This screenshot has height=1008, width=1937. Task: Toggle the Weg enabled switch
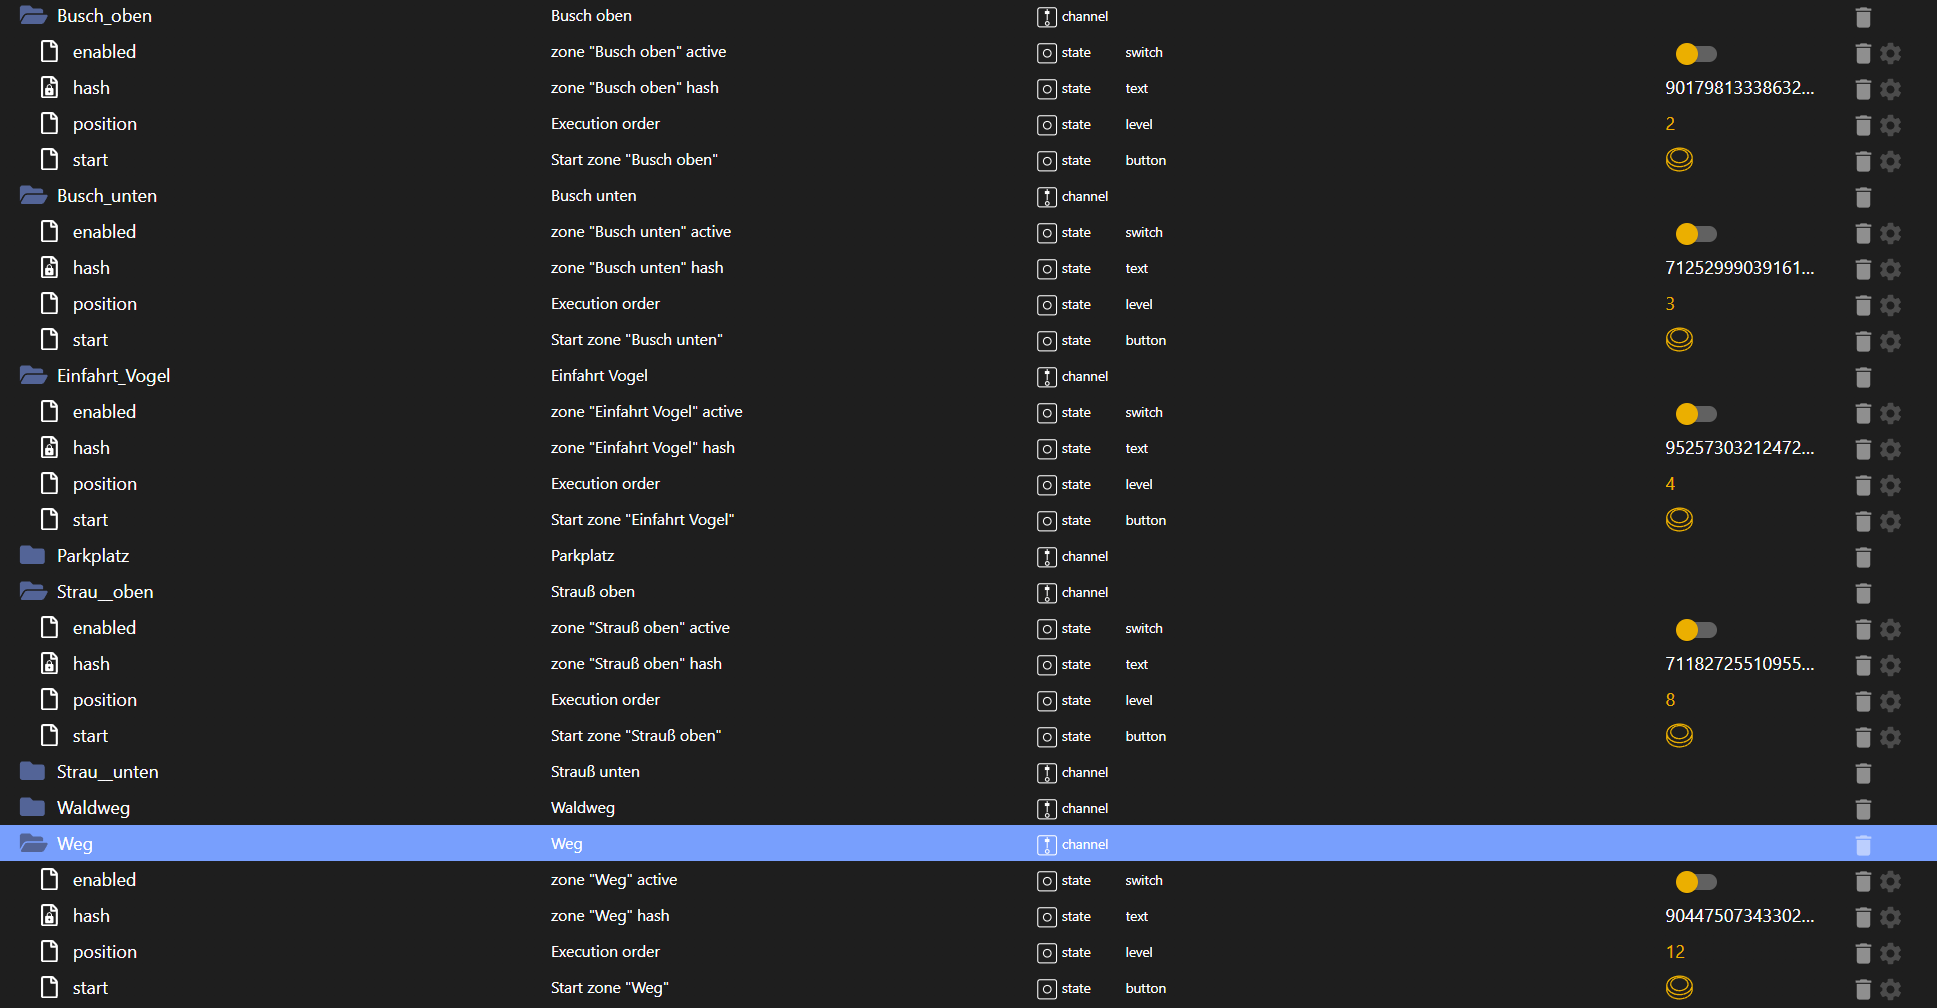coord(1695,881)
